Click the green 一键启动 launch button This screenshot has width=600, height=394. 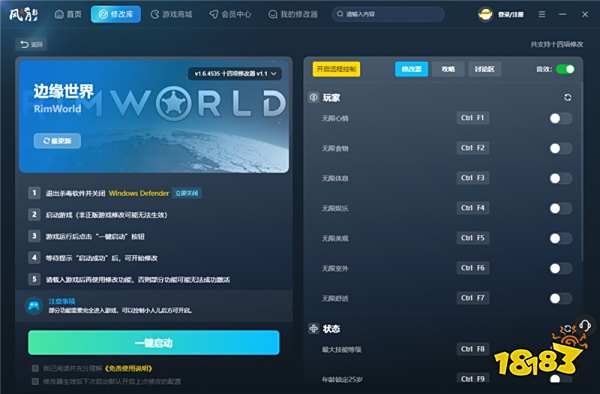pyautogui.click(x=154, y=343)
